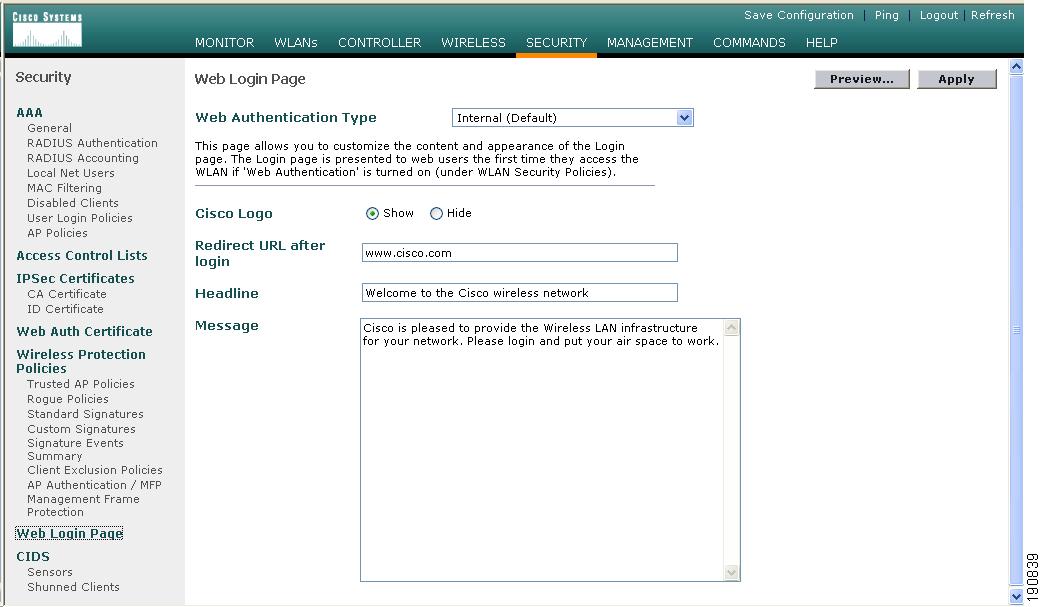Click the Ping link
Image resolution: width=1042 pixels, height=607 pixels.
click(x=886, y=15)
